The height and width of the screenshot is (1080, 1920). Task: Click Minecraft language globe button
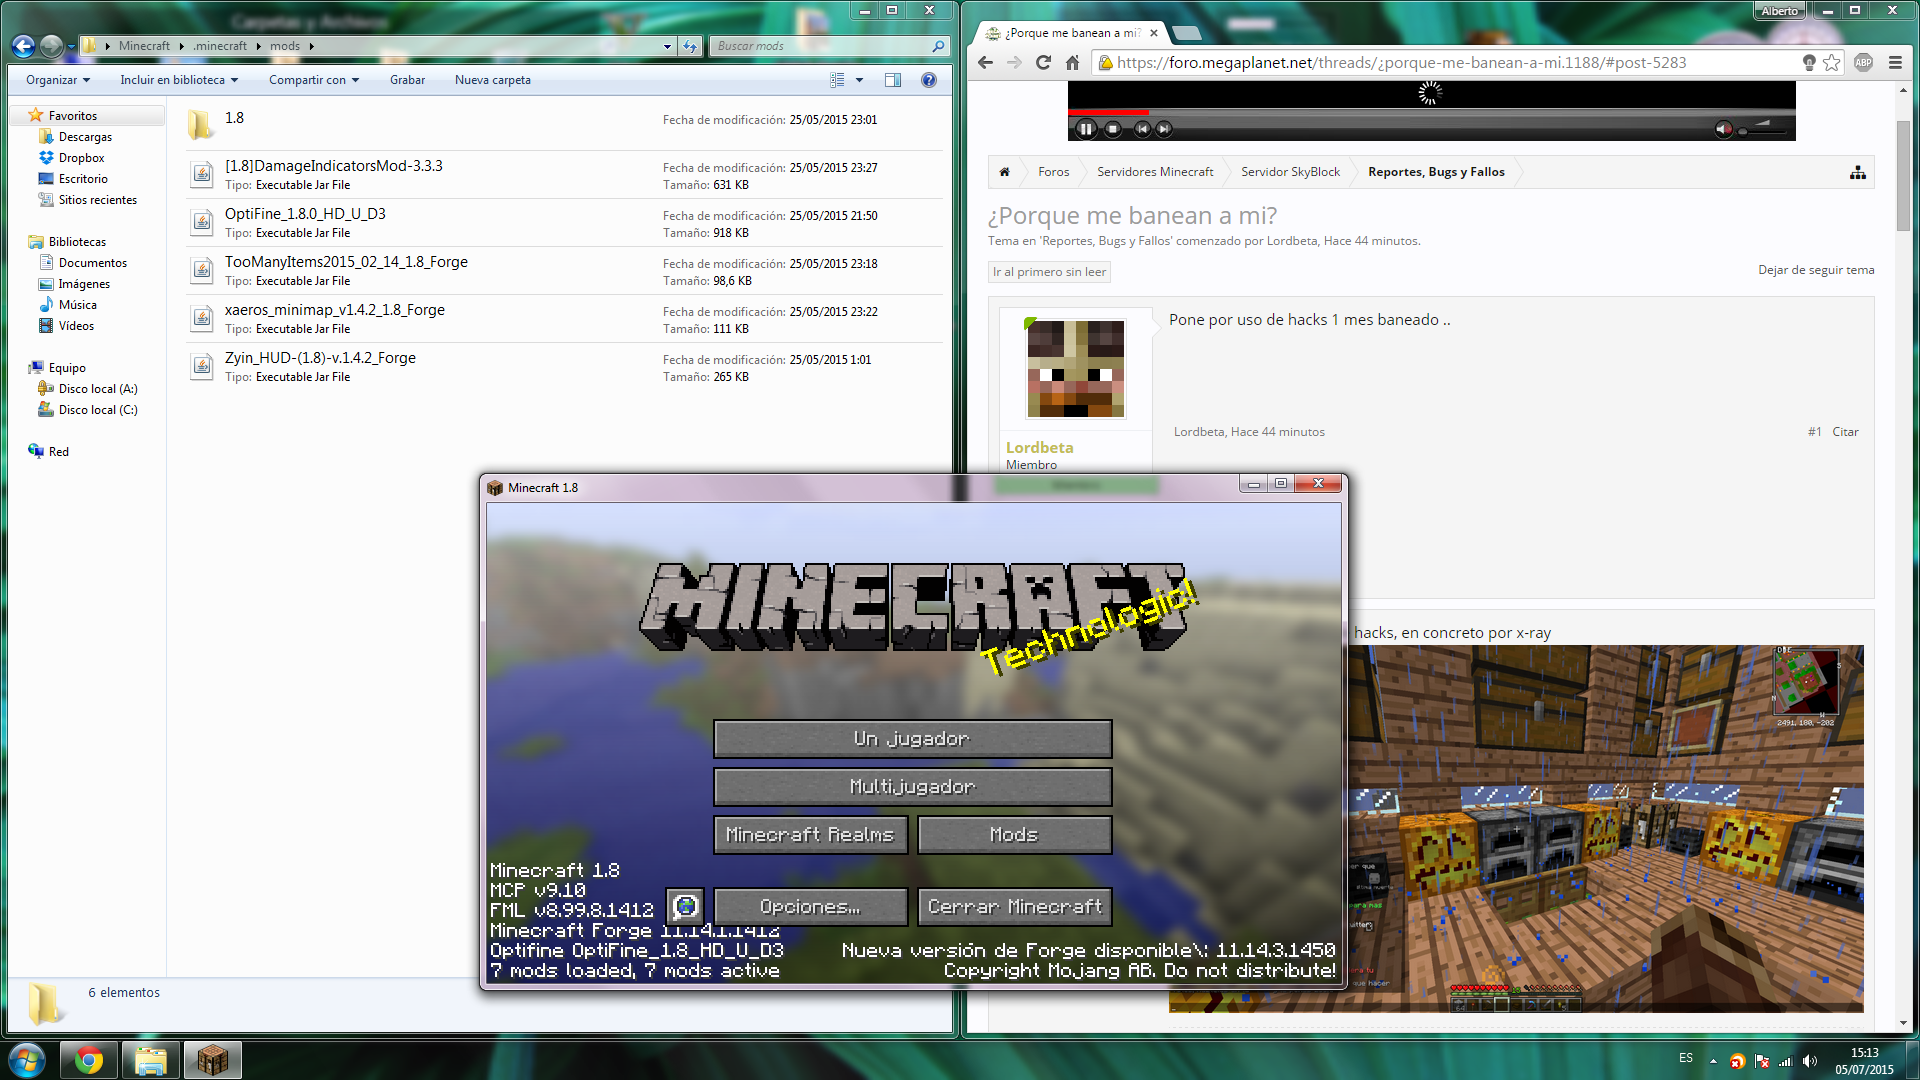tap(686, 906)
